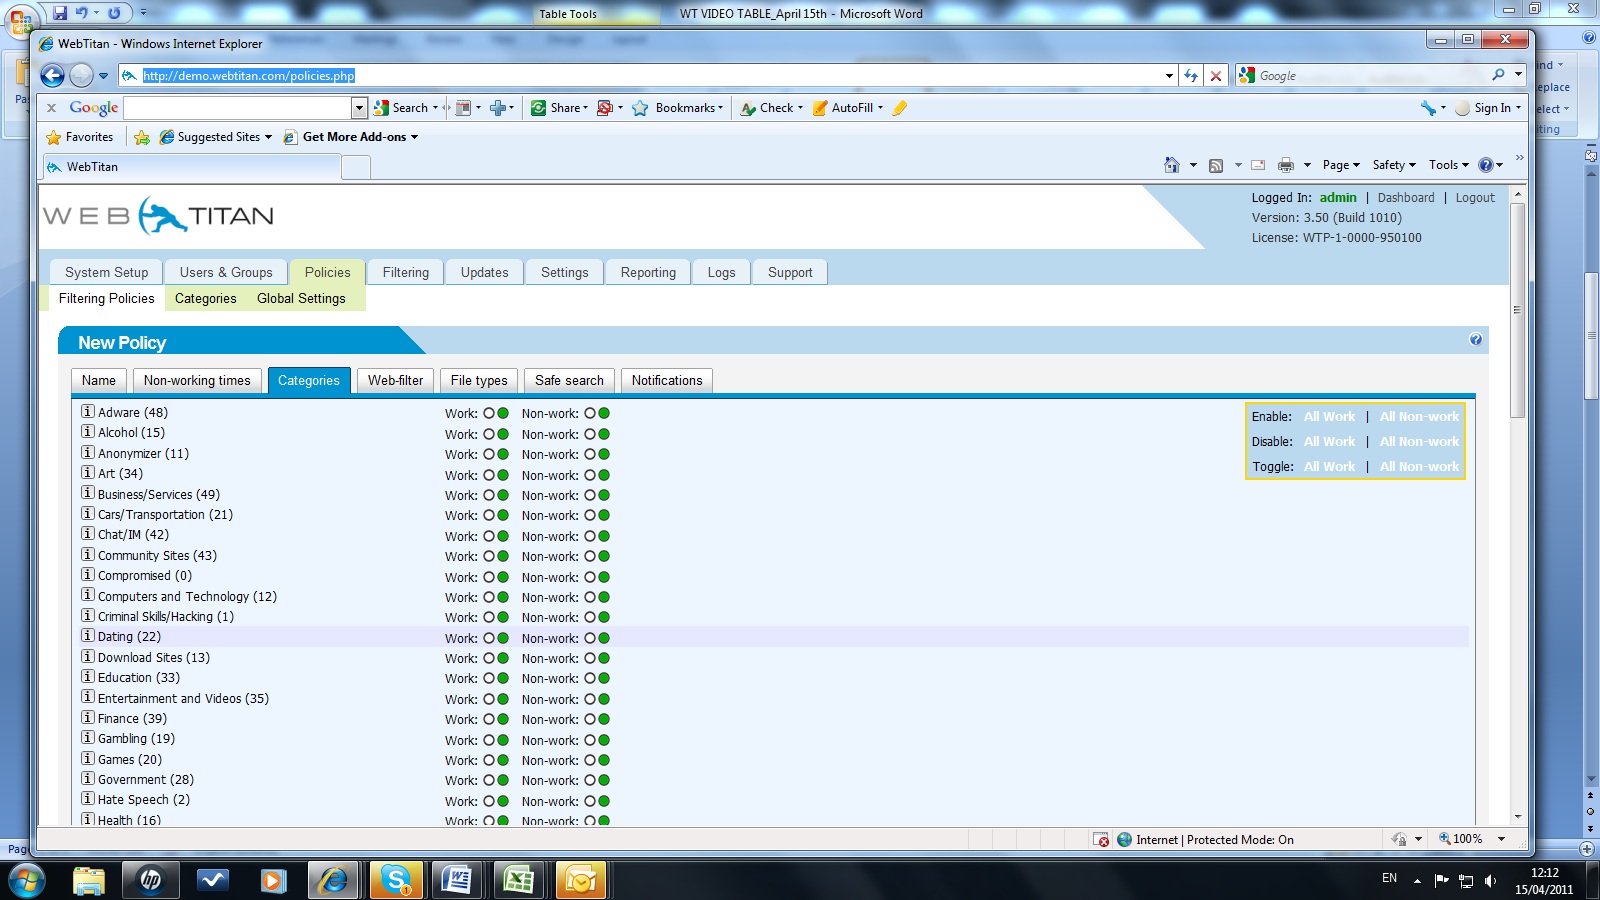Screen dimensions: 1600x900
Task: Click Enable All Work link
Action: coord(1329,417)
